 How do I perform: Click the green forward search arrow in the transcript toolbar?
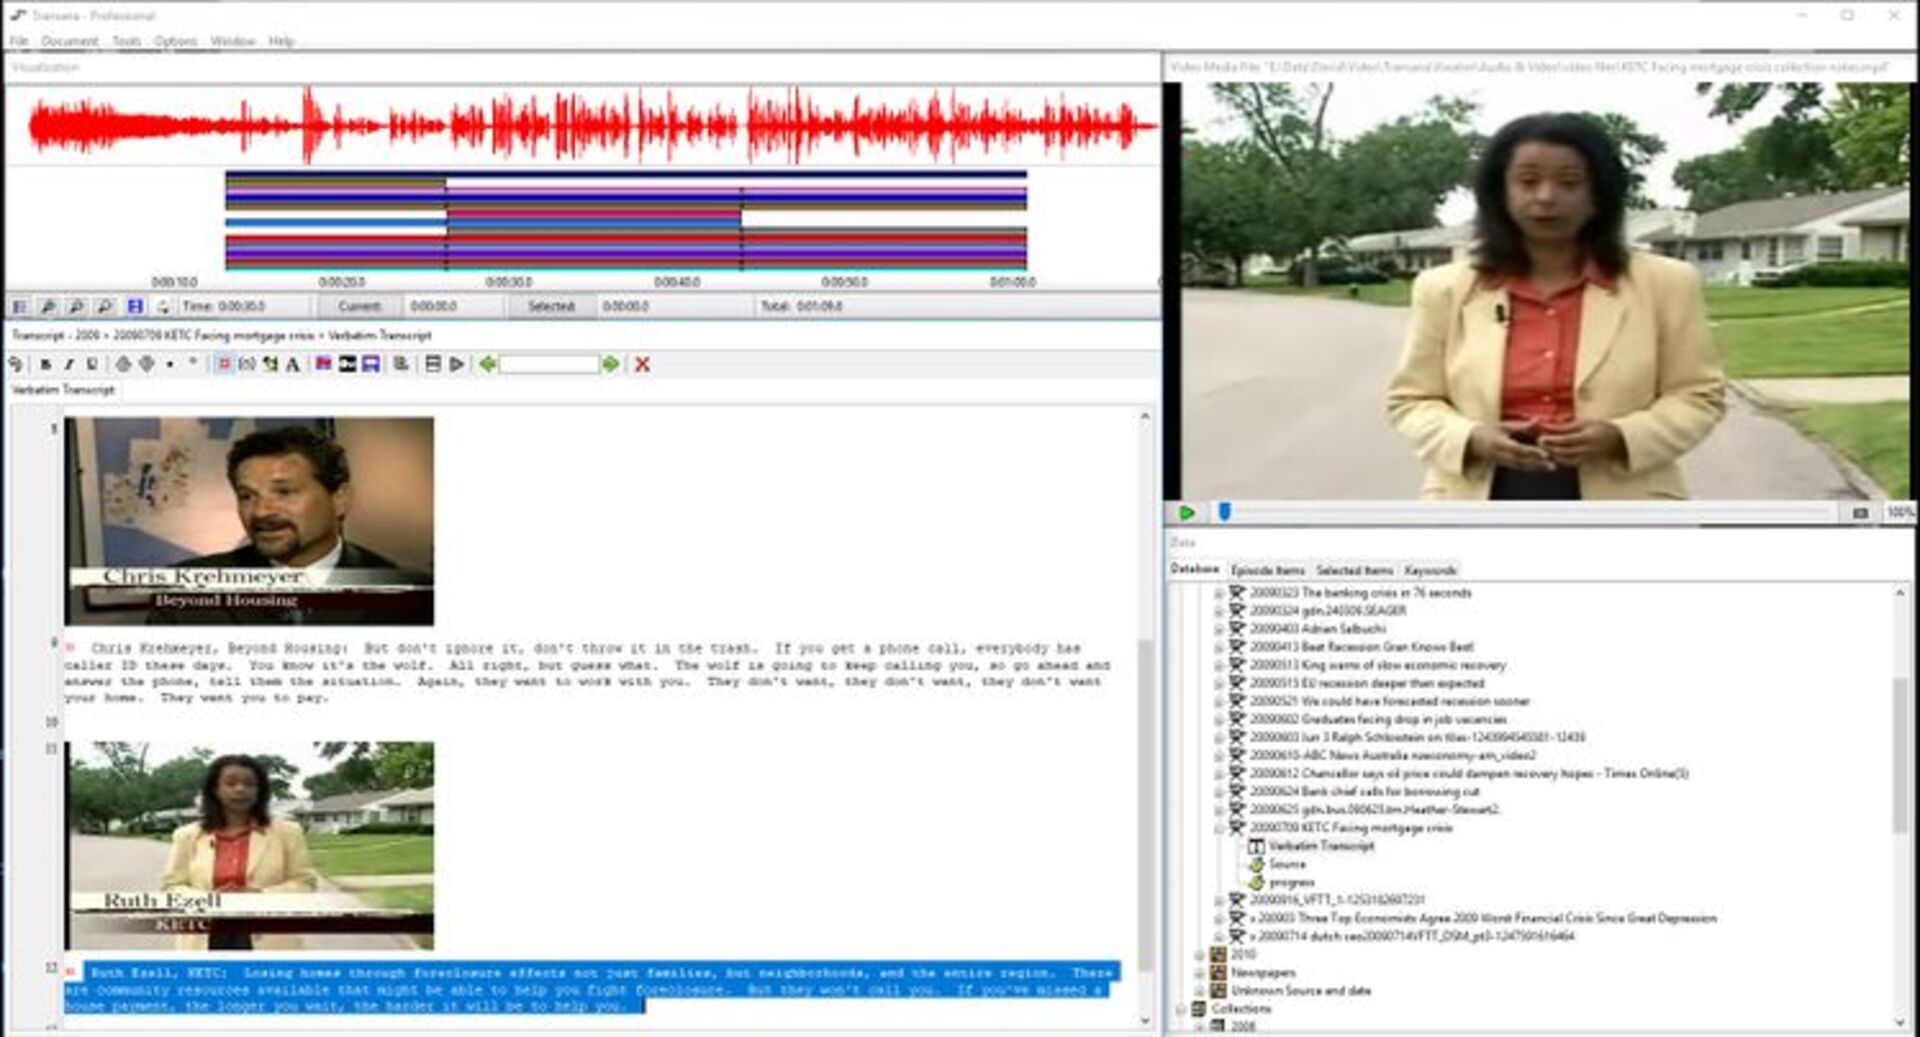tap(612, 365)
